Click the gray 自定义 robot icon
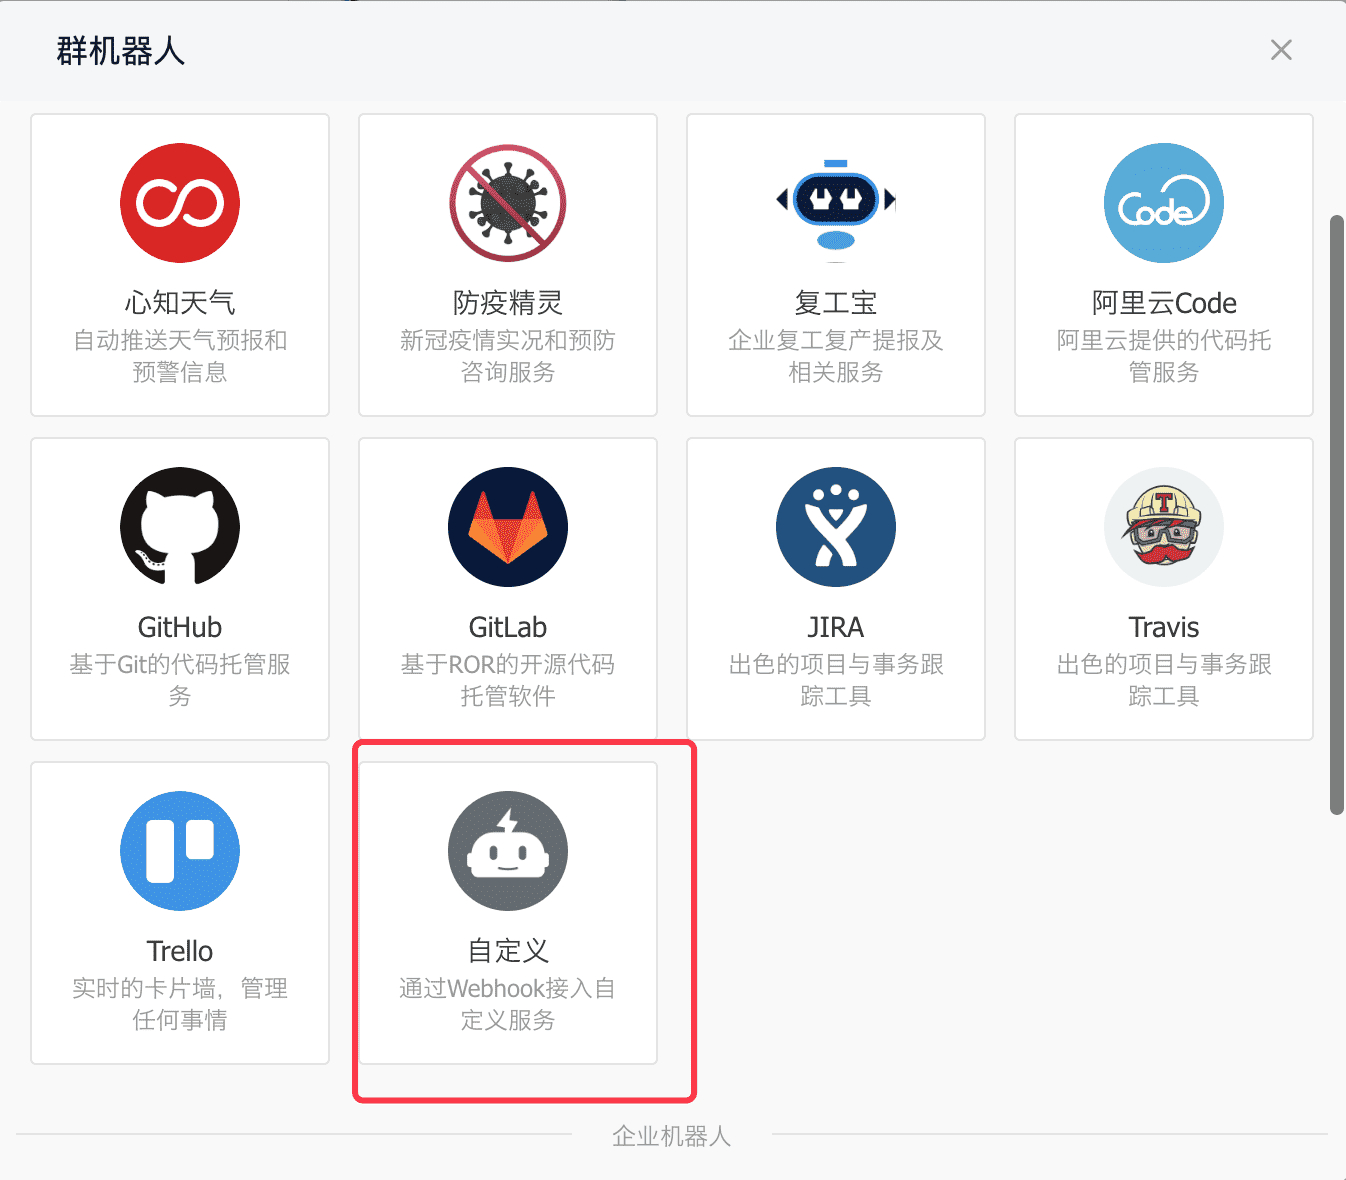1346x1180 pixels. coord(508,851)
